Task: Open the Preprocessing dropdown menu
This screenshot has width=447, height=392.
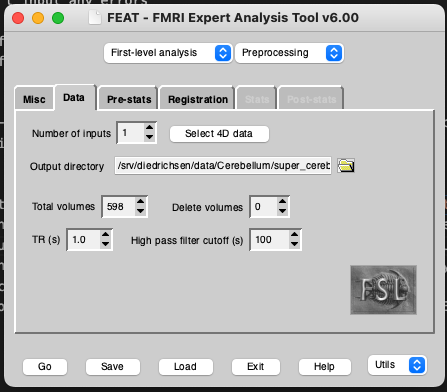Action: point(289,53)
